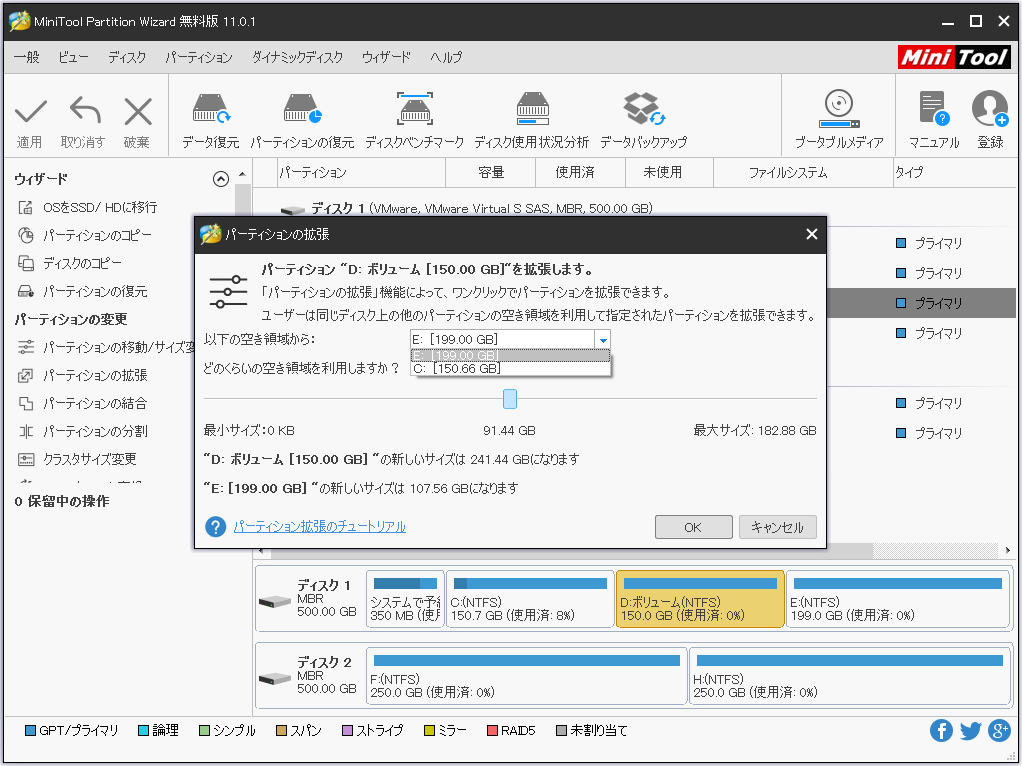The width and height of the screenshot is (1022, 766).
Task: Open the マニュアル help manual icon
Action: click(932, 110)
